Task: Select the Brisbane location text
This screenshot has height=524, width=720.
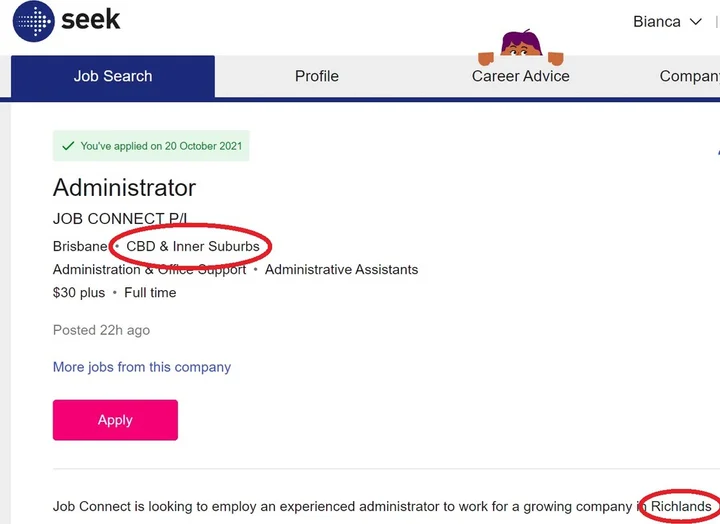Action: 80,247
